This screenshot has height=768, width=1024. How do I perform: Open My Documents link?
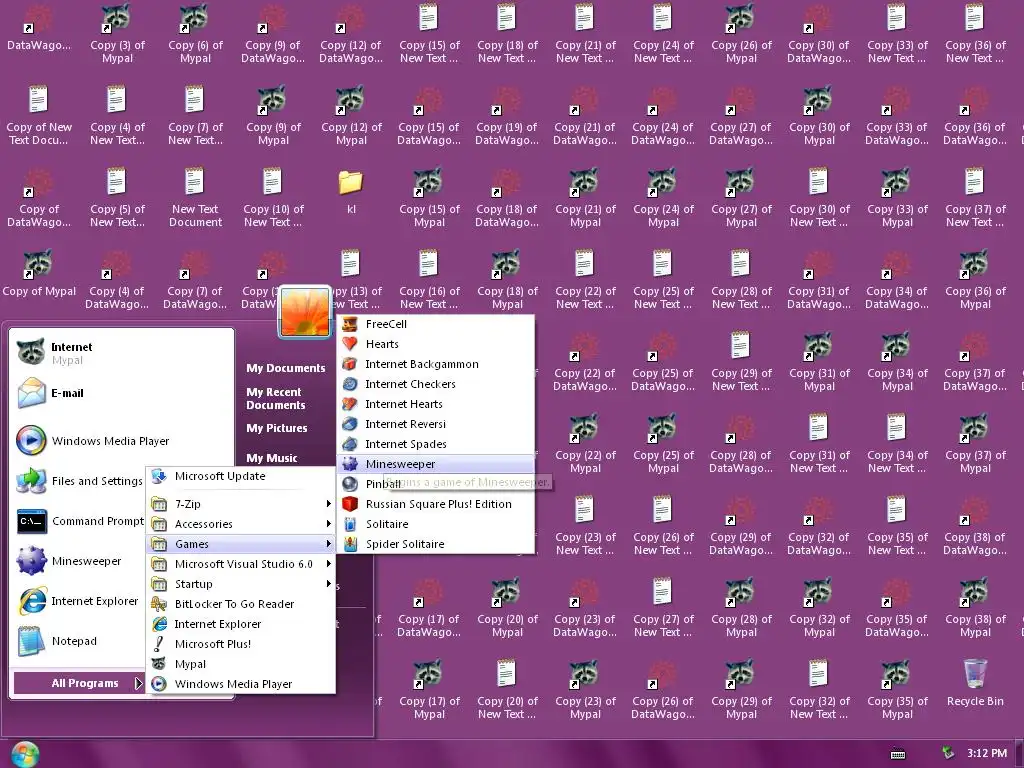285,368
